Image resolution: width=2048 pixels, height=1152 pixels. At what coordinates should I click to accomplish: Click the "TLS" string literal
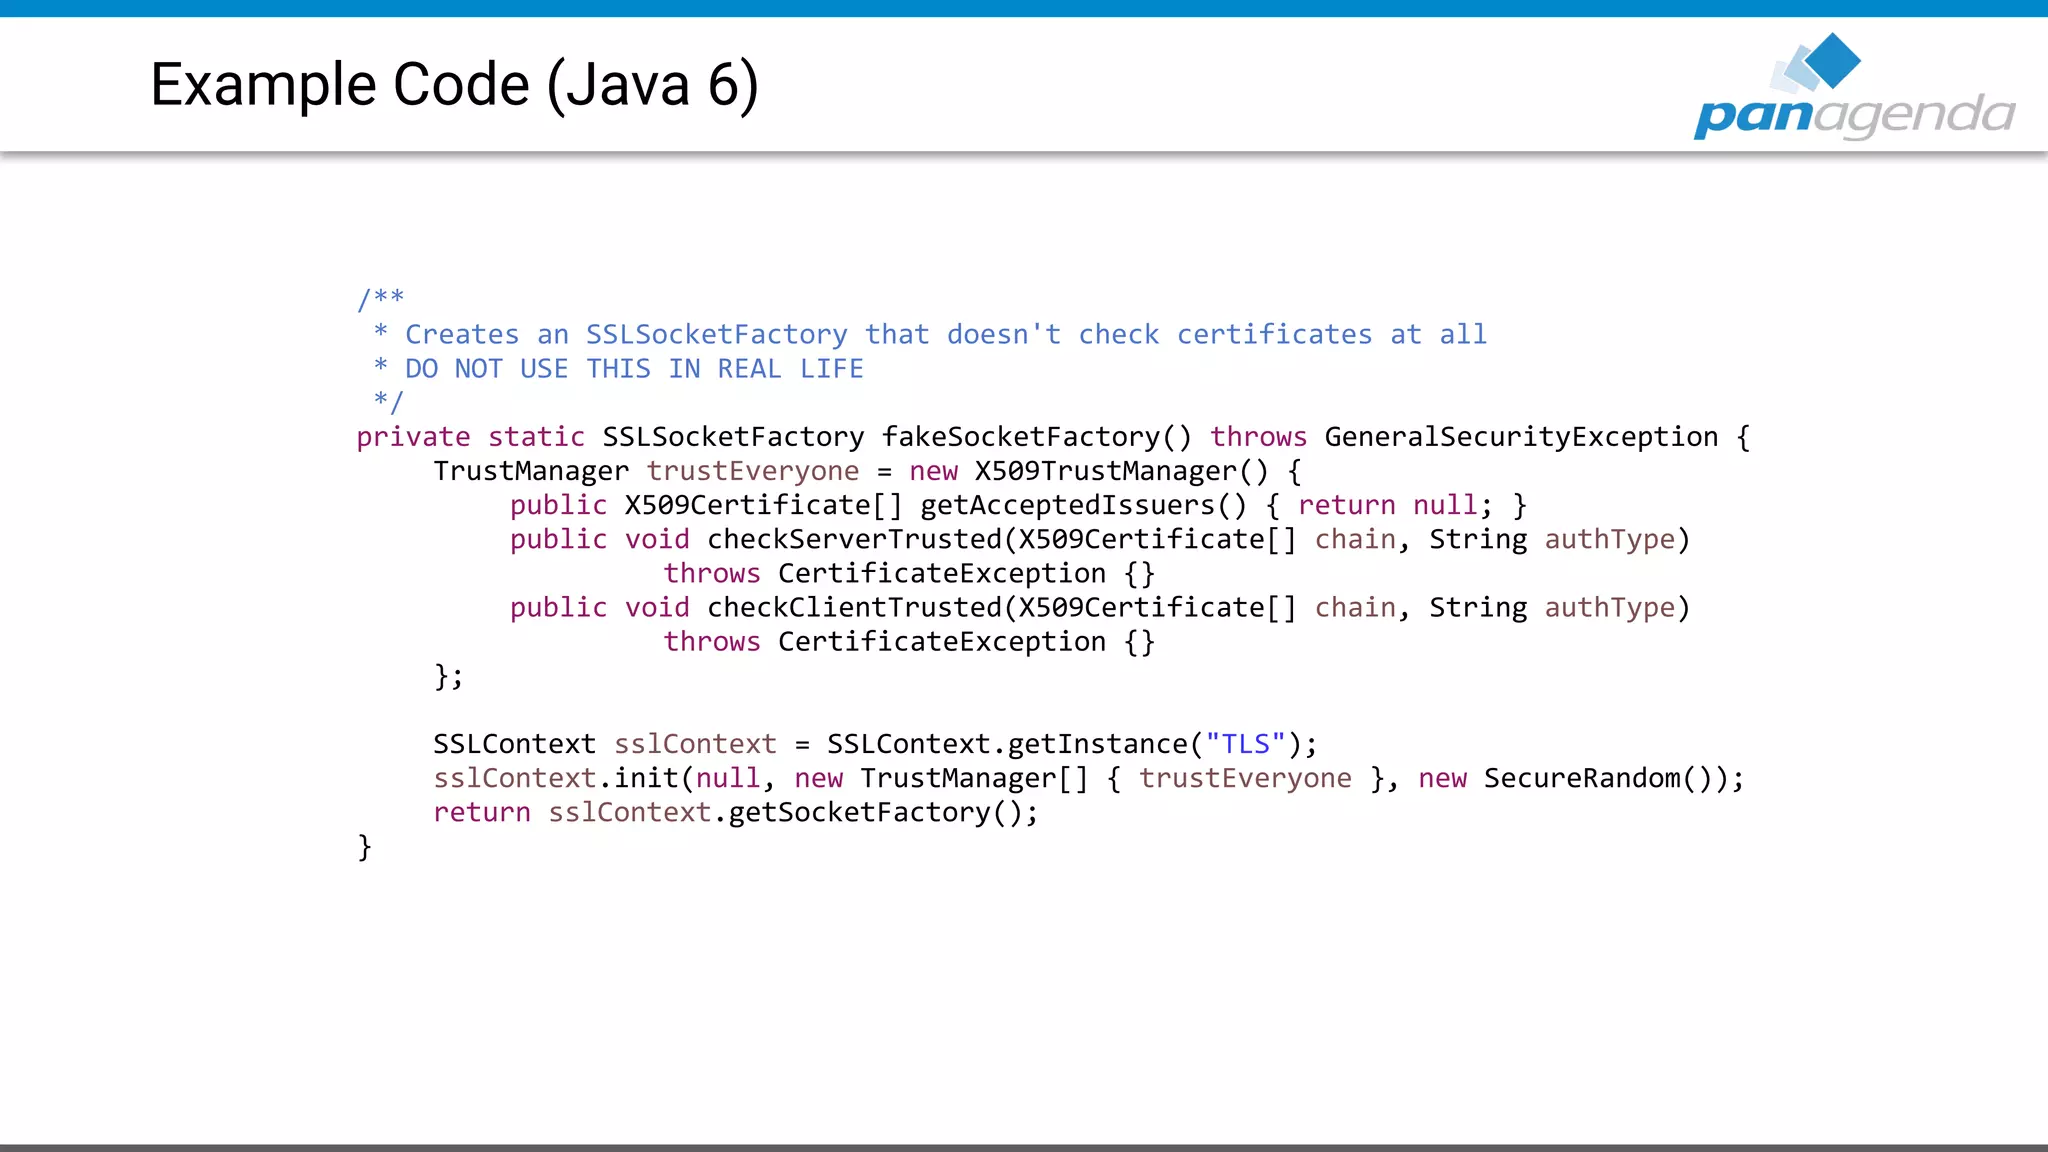1245,744
